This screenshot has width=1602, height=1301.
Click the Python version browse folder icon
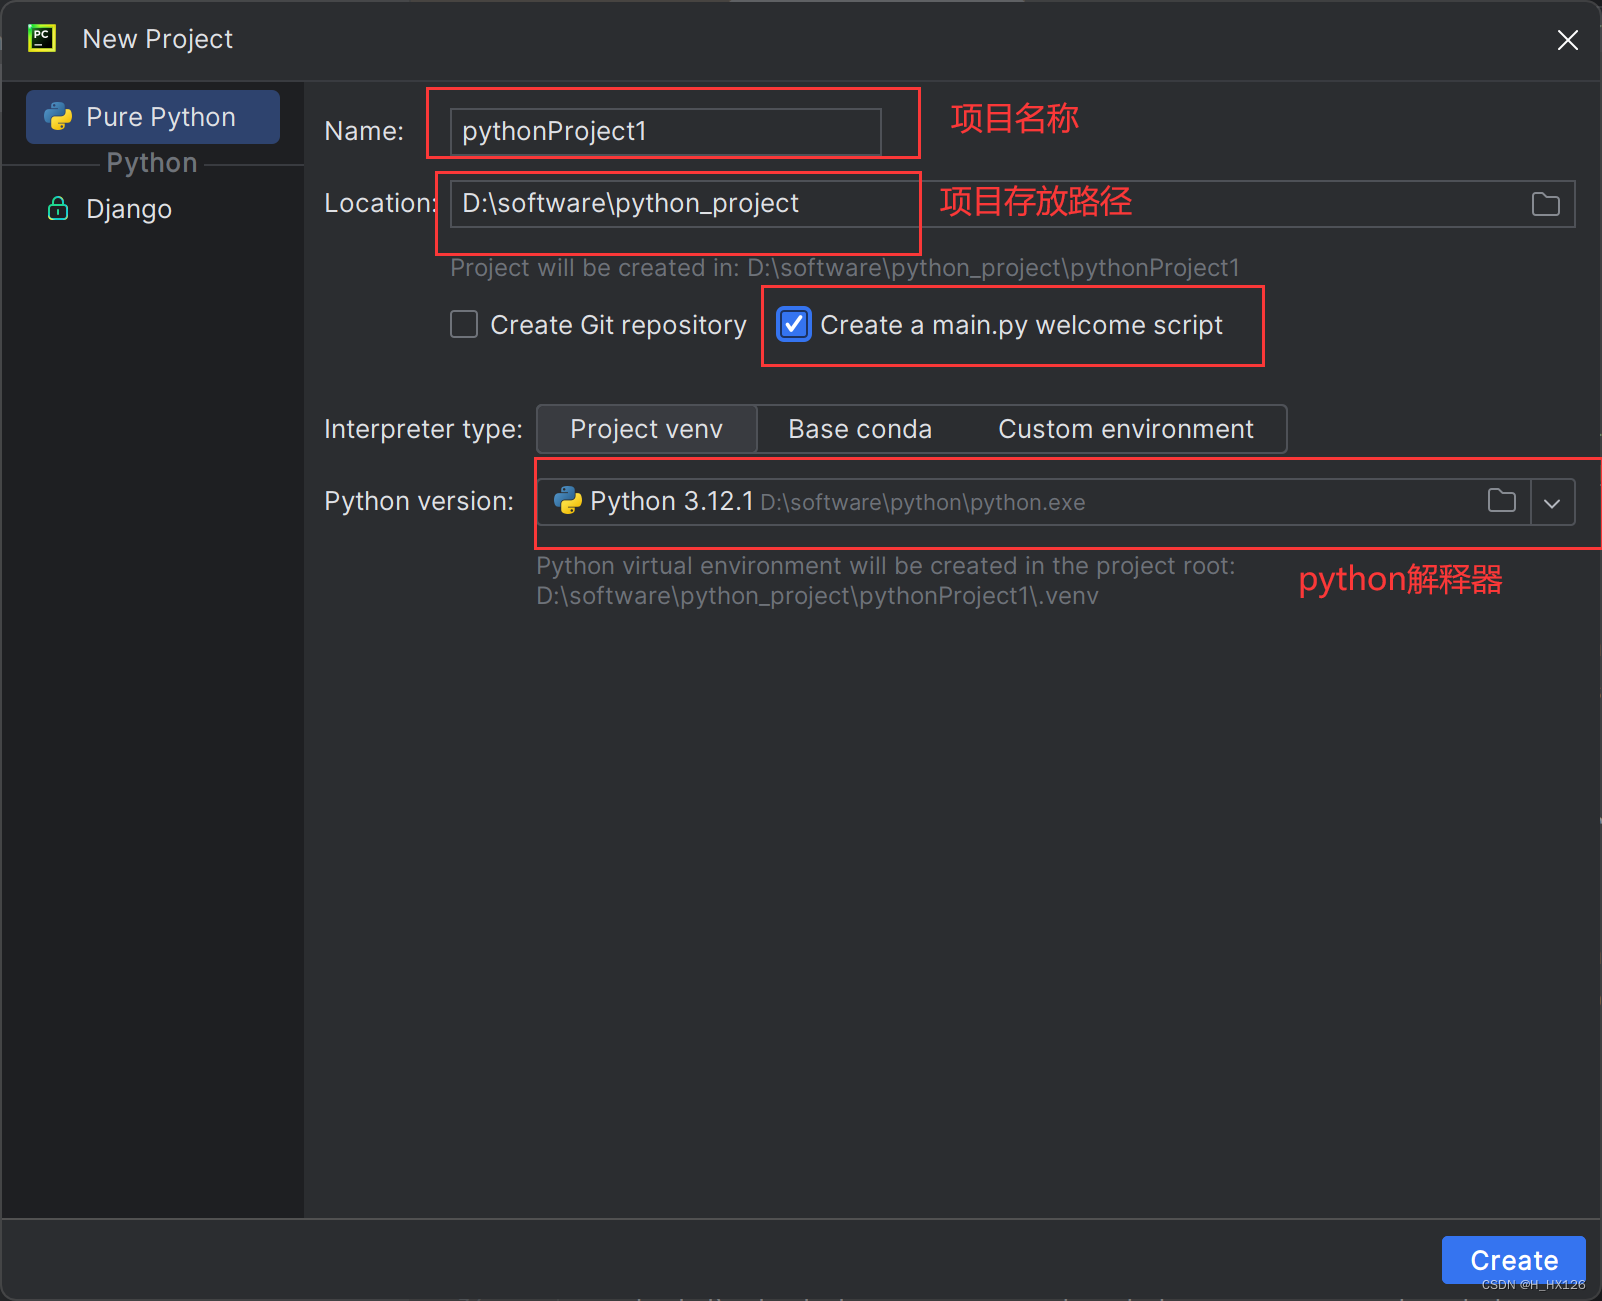[x=1501, y=501]
